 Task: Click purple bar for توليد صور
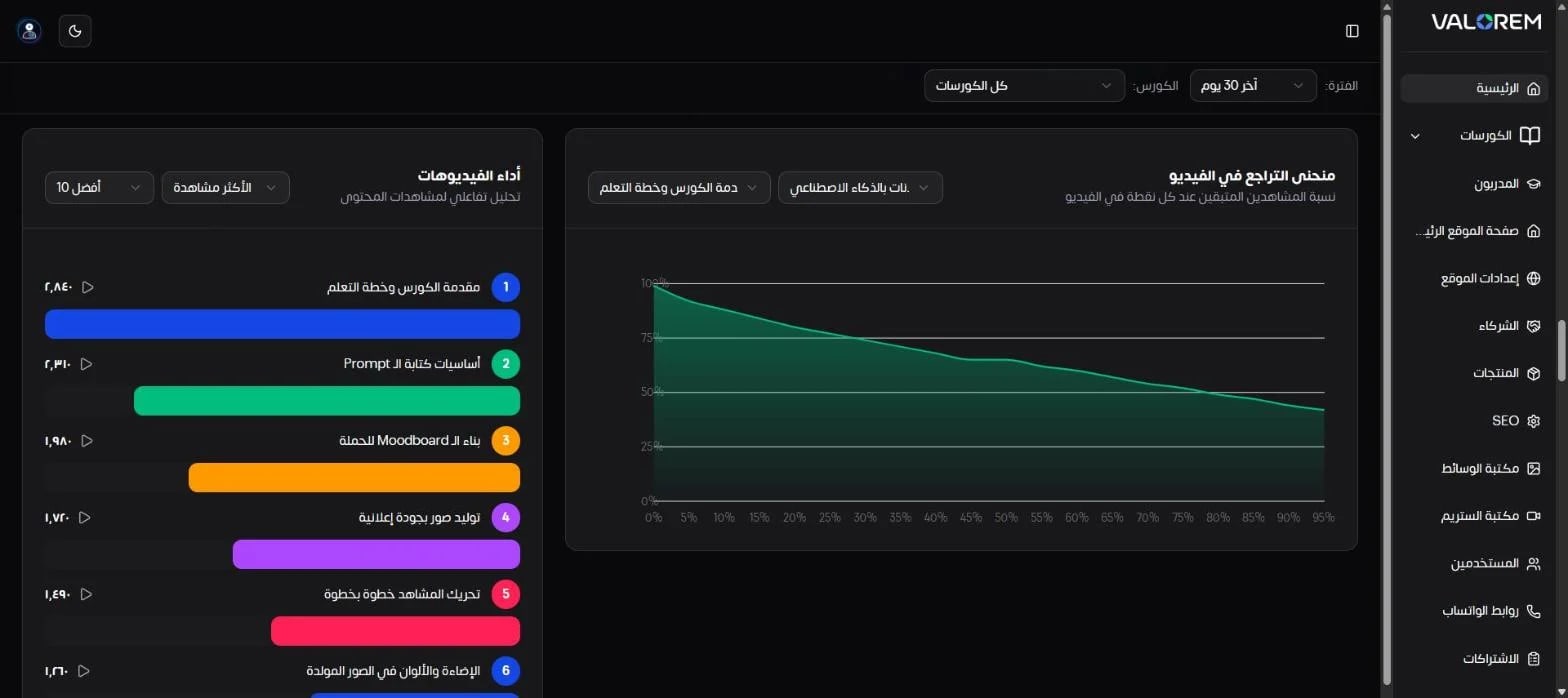tap(376, 554)
